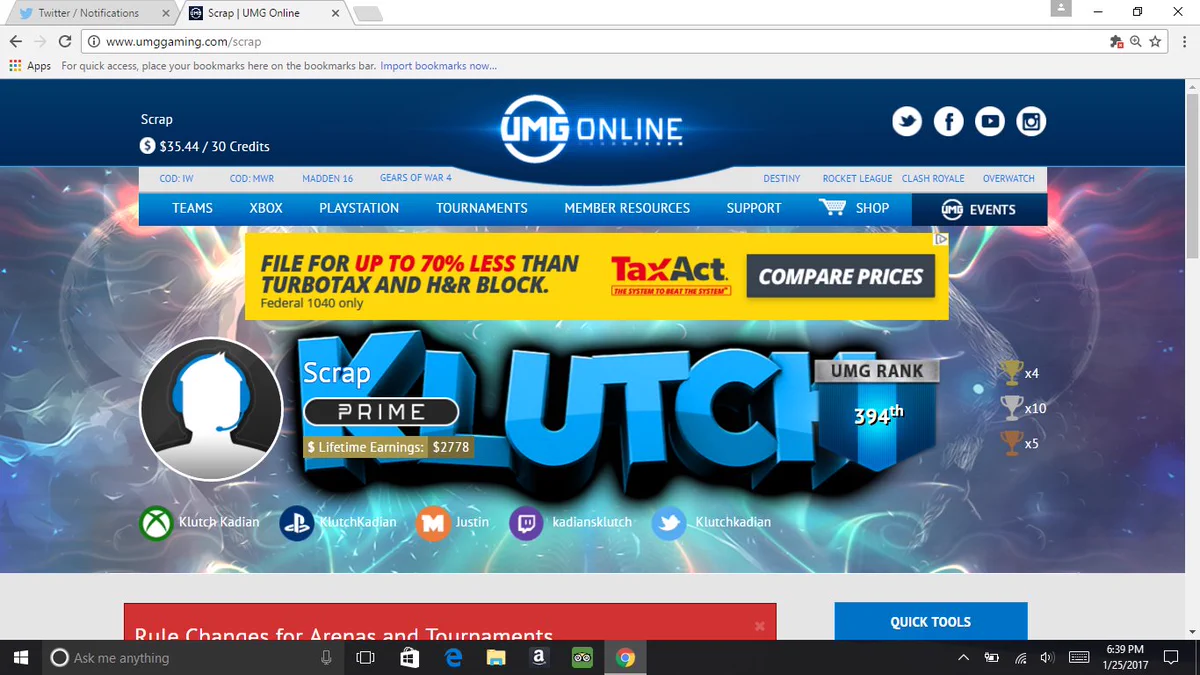Select COD: MWR game link
This screenshot has height=675, width=1200.
click(251, 178)
